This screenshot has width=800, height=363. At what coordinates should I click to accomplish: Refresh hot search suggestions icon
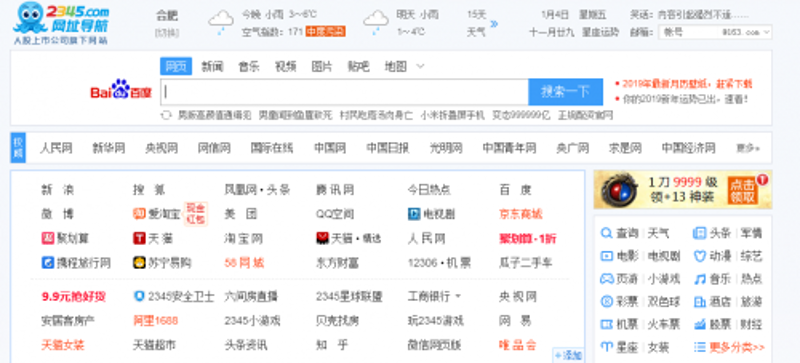(x=166, y=115)
